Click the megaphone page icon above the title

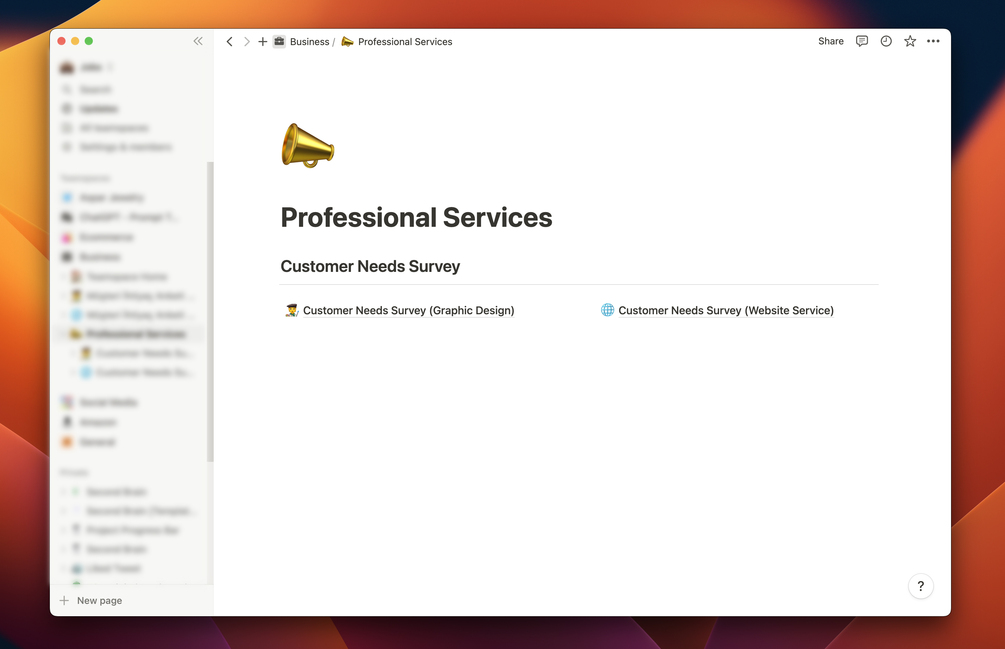click(305, 145)
